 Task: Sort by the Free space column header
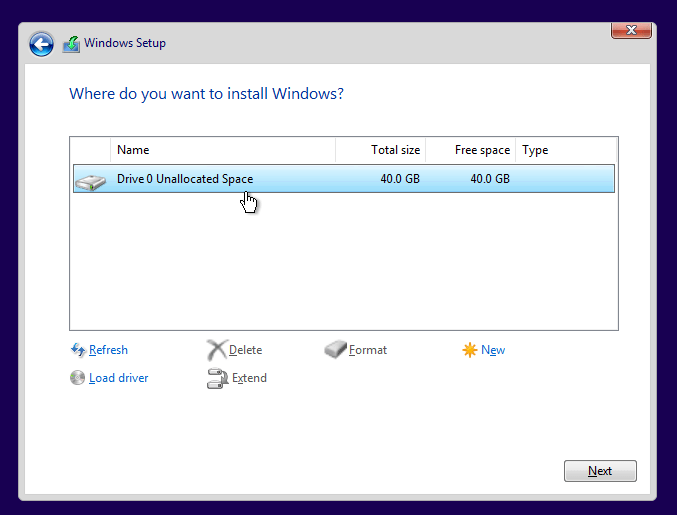click(471, 150)
